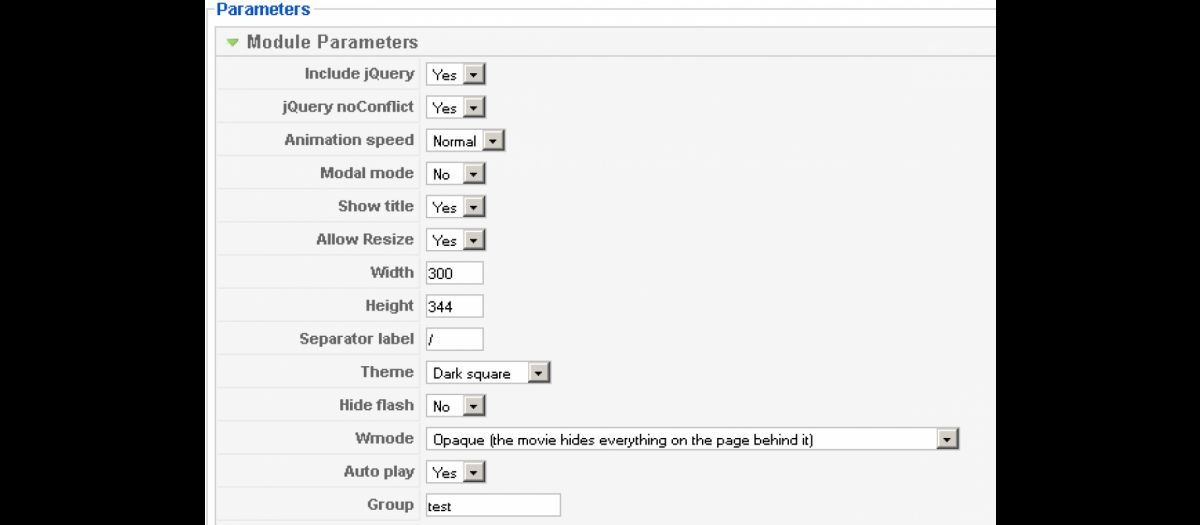Expand the Wmode dropdown showing Opaque
Viewport: 1200px width, 525px height.
(x=692, y=439)
